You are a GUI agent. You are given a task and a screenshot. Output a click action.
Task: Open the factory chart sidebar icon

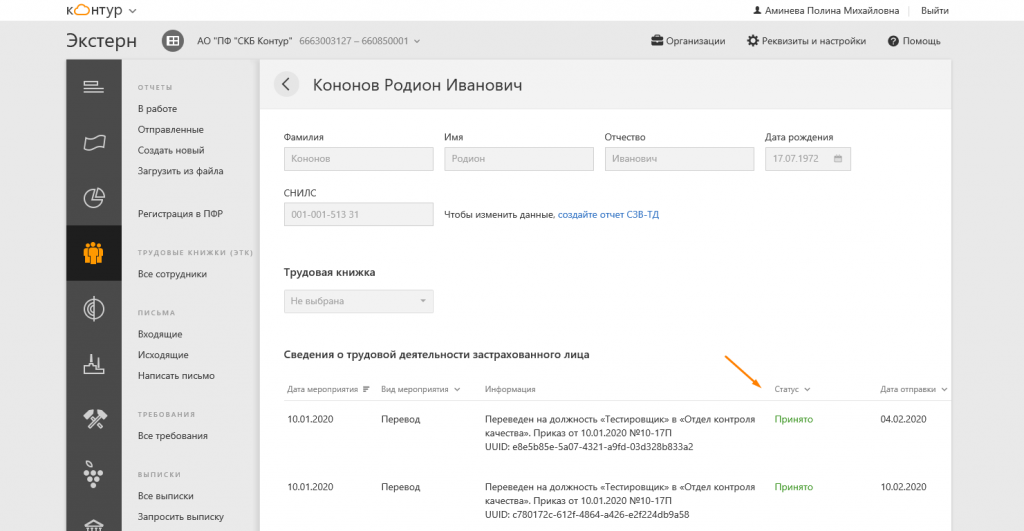(93, 364)
